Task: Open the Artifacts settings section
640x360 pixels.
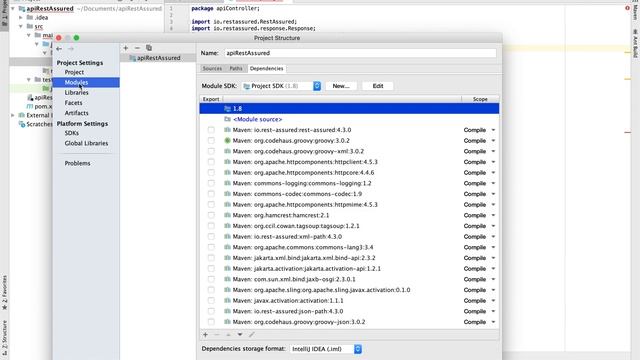Action: [x=76, y=113]
